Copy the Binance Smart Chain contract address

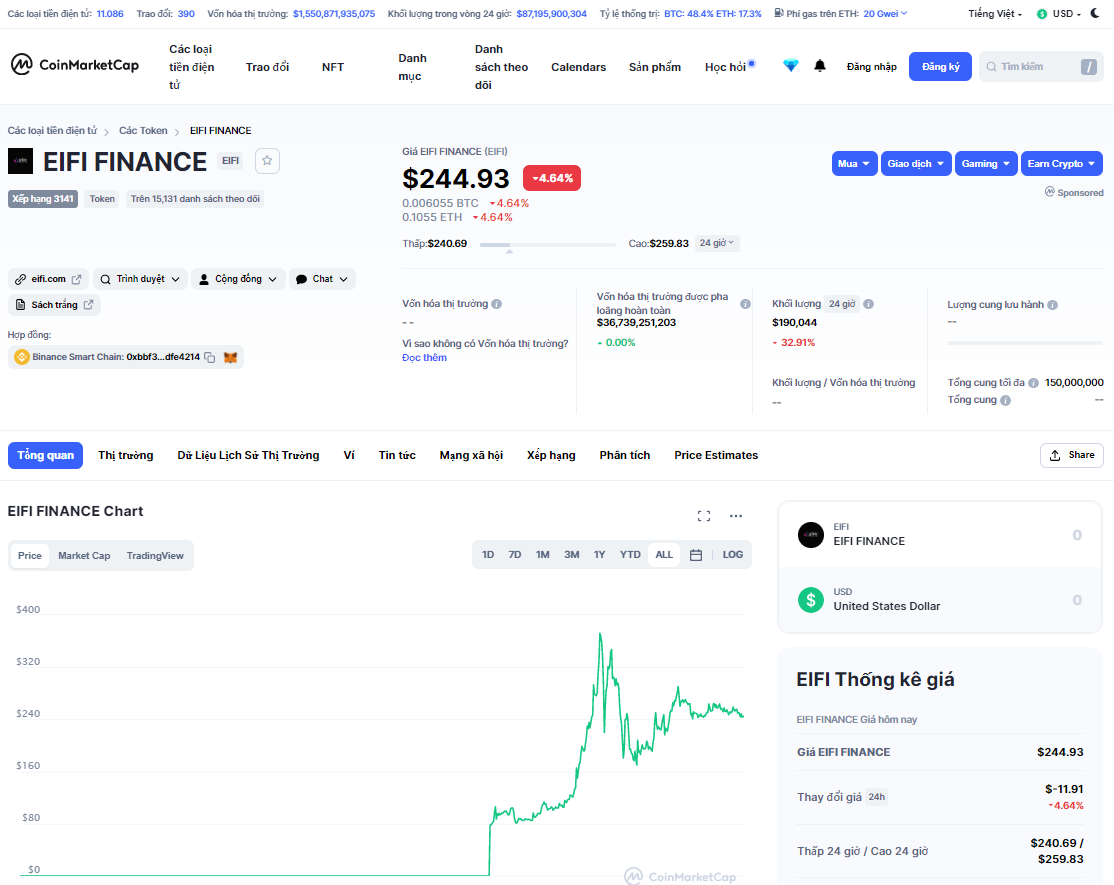(x=210, y=357)
